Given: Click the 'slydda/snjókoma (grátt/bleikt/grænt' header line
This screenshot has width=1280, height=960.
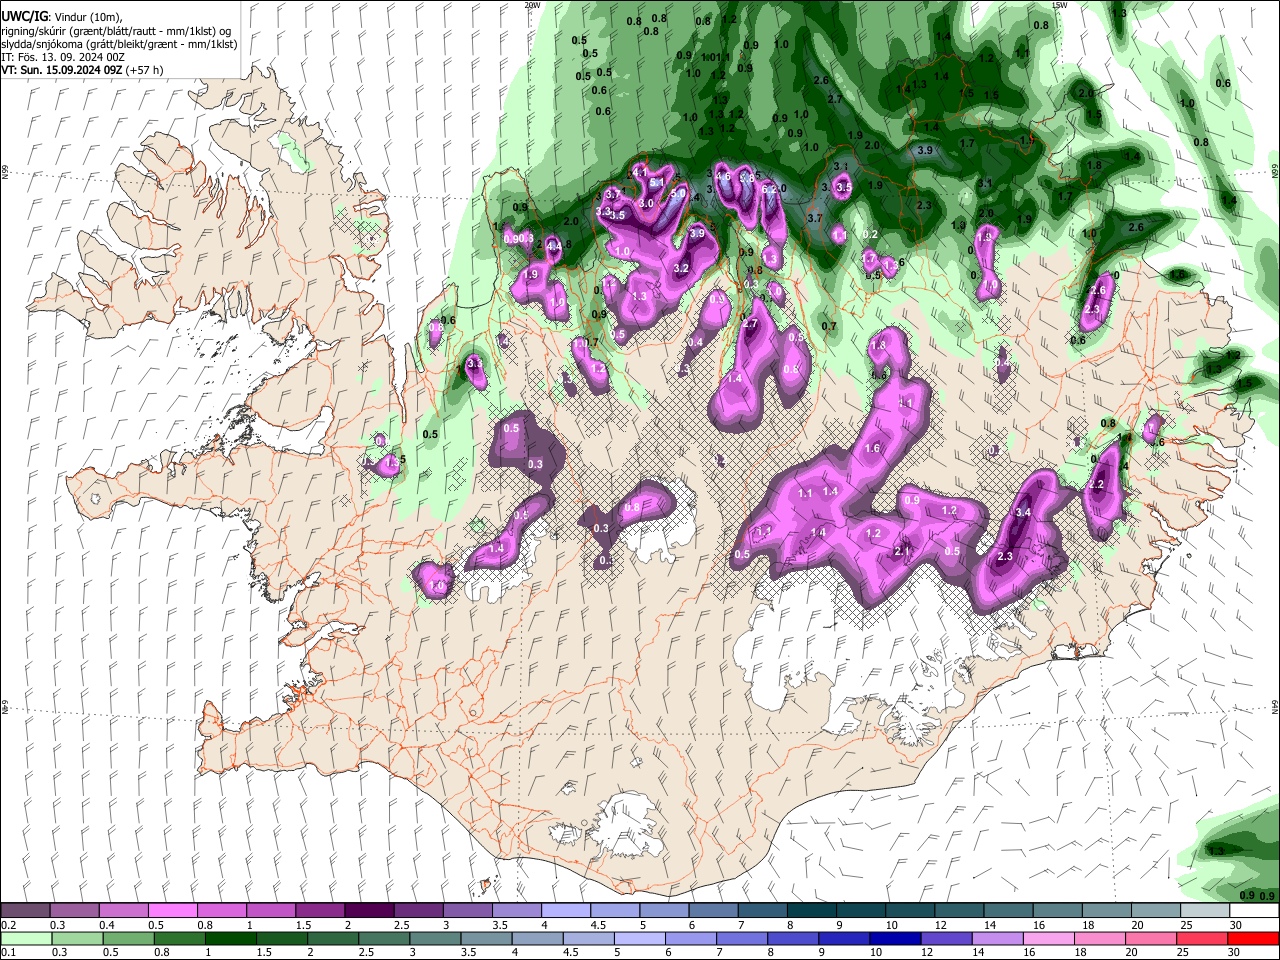Looking at the screenshot, I should (x=119, y=44).
